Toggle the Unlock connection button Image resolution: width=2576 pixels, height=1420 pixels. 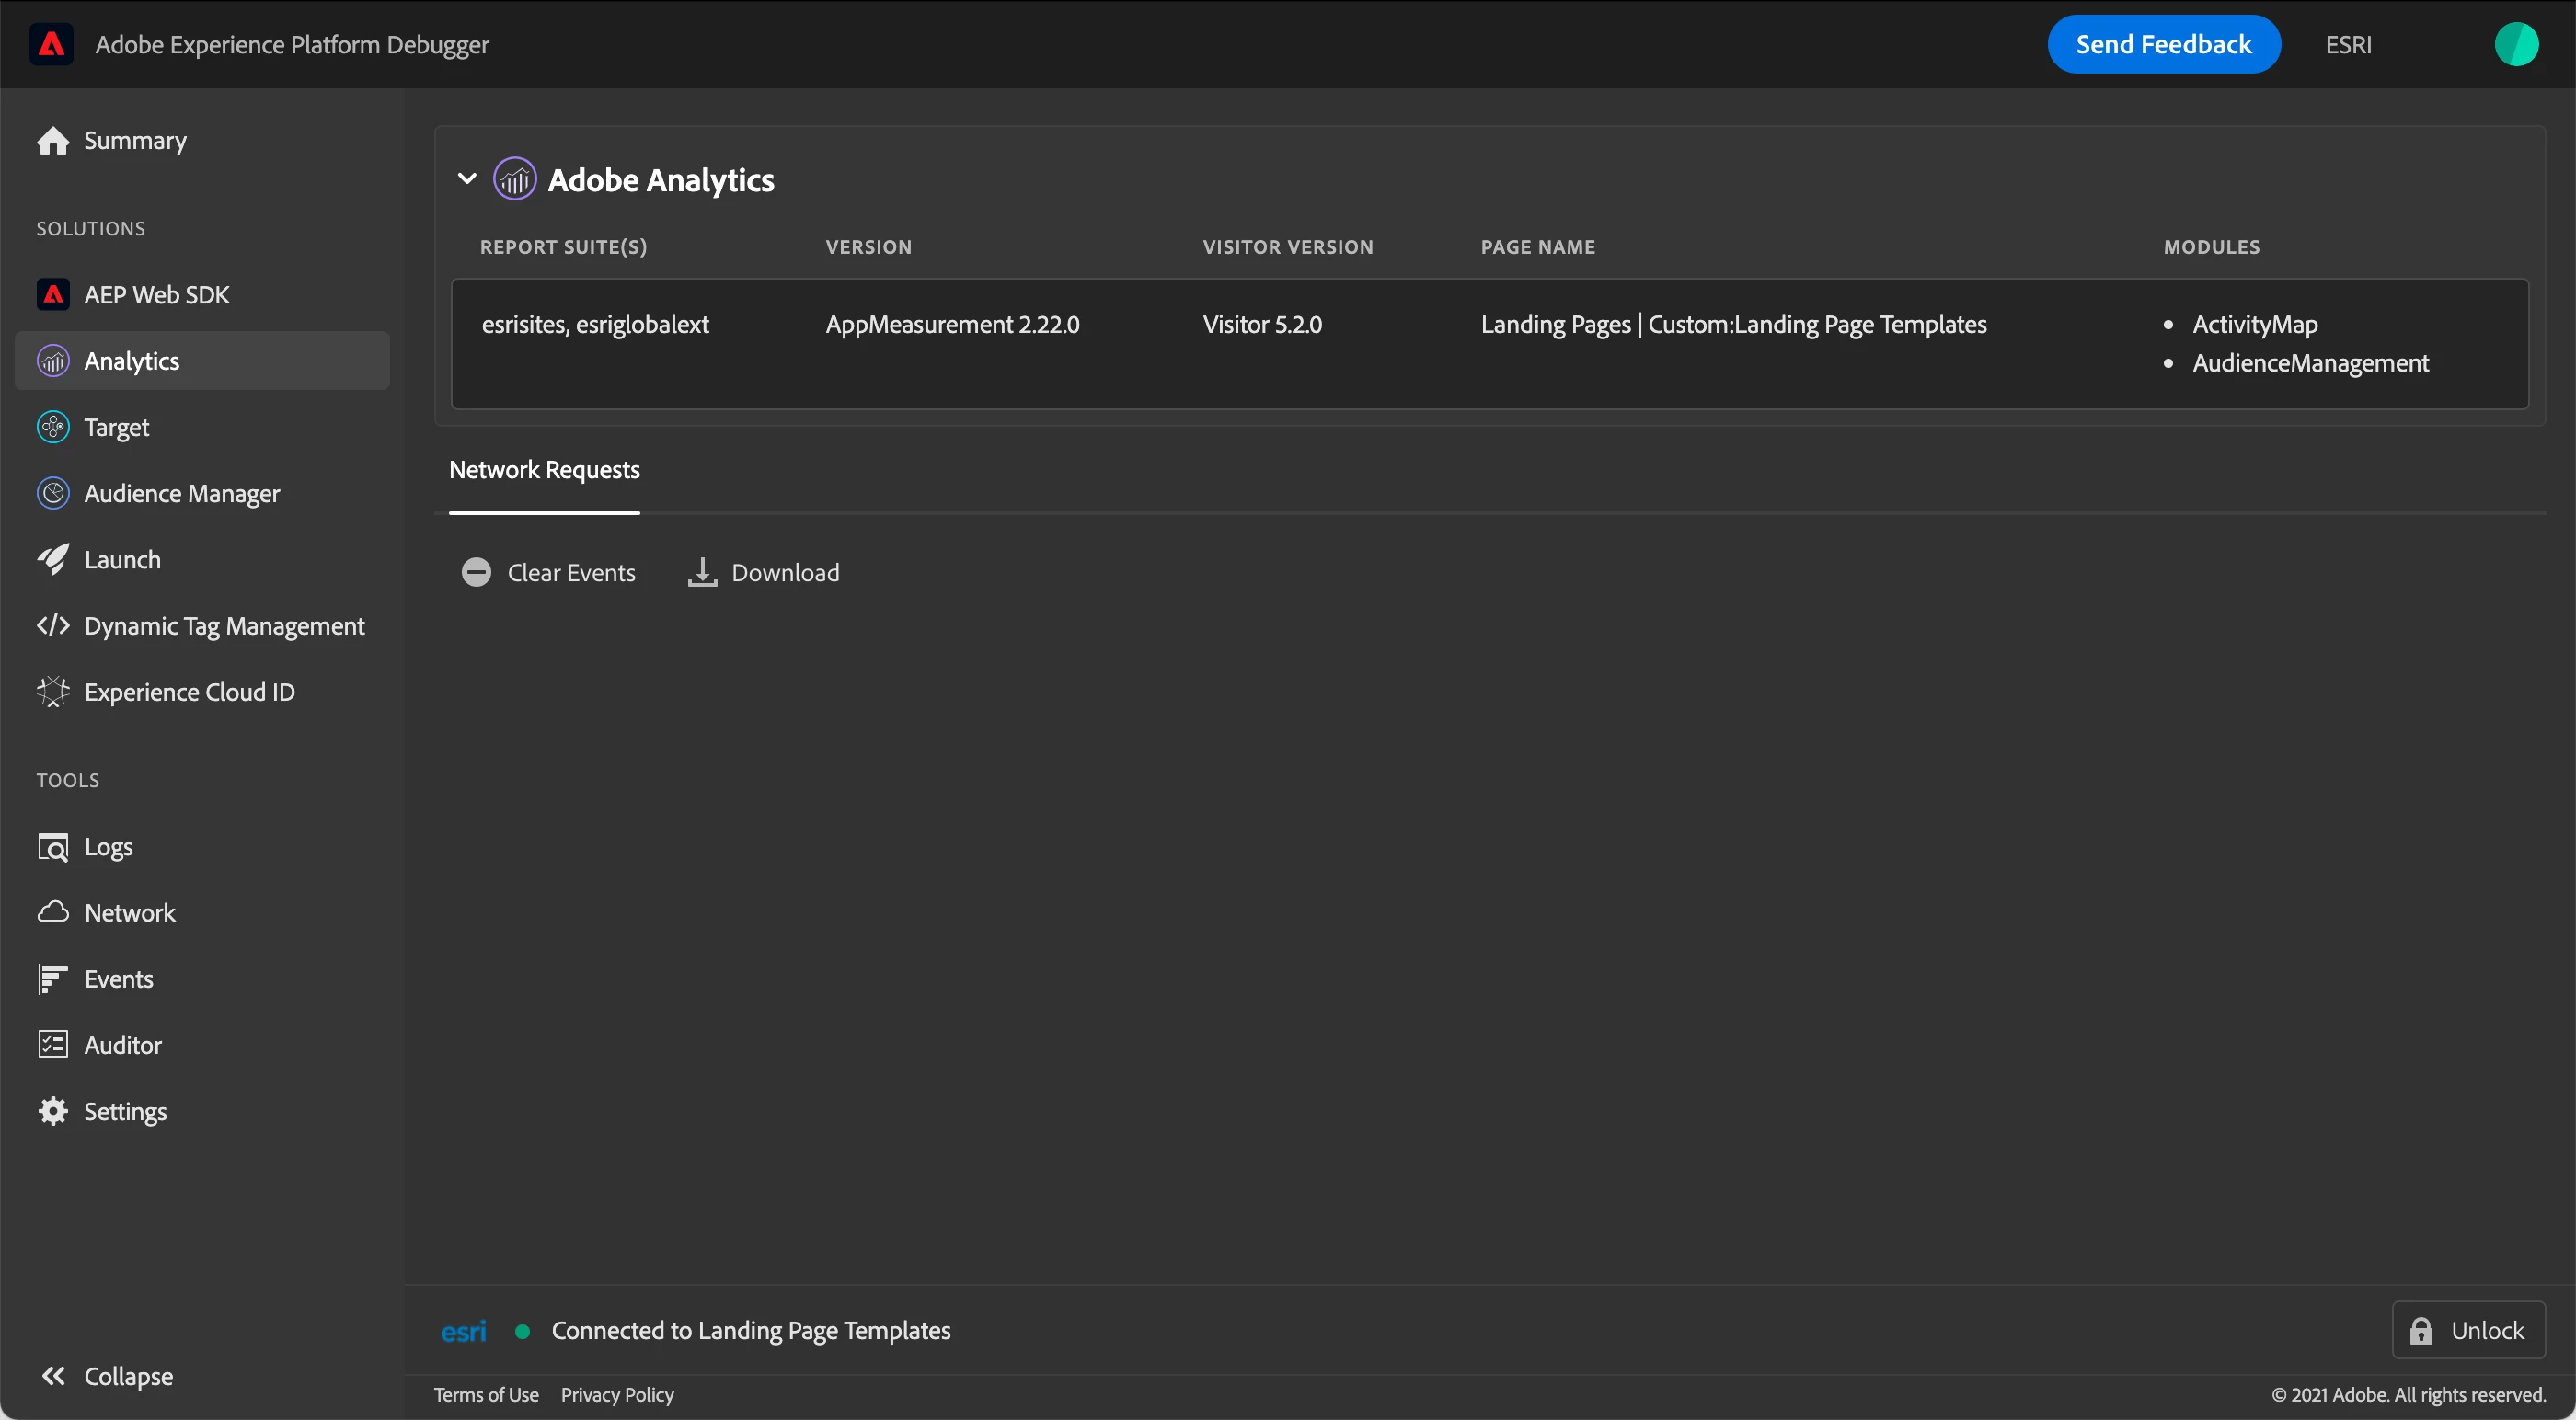pos(2467,1330)
